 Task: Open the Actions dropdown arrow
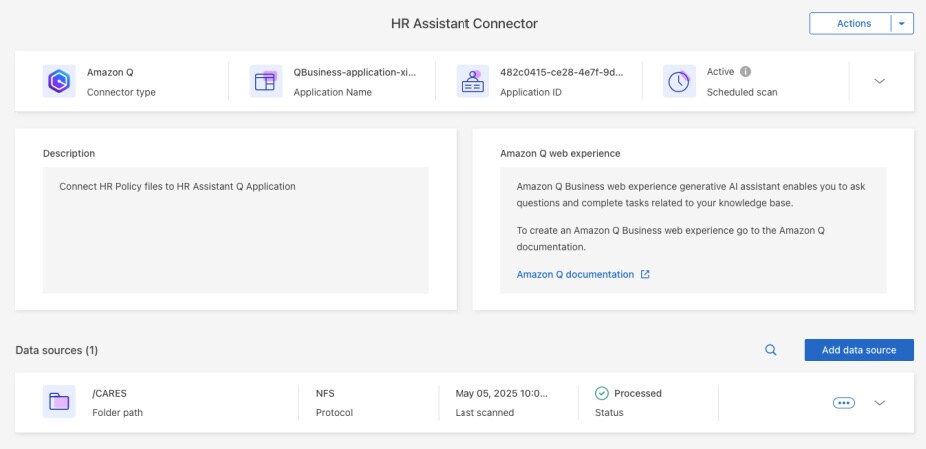903,24
